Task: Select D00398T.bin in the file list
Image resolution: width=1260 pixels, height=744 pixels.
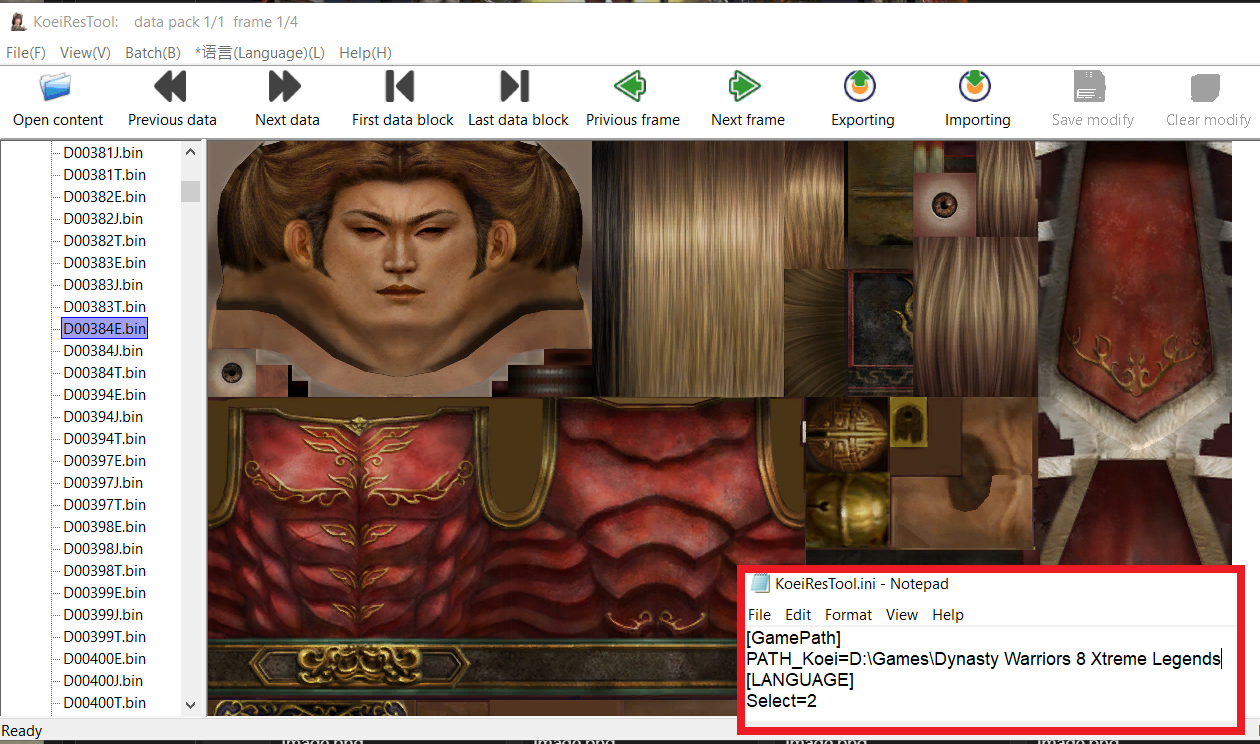Action: point(104,570)
